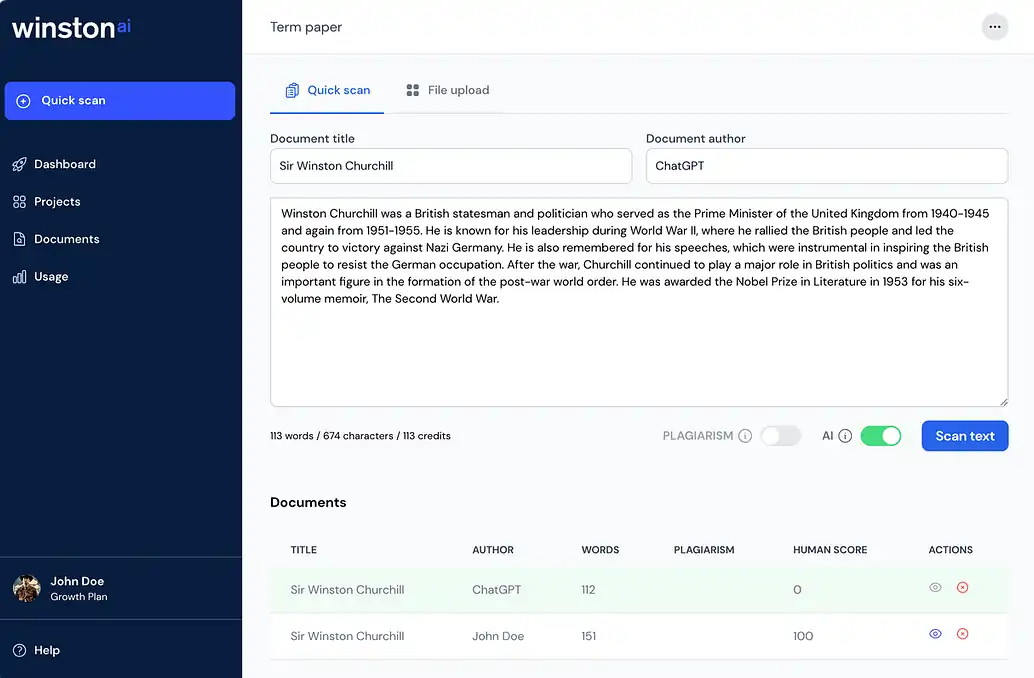View the John Doe document with eye icon
The width and height of the screenshot is (1034, 678).
coord(935,634)
